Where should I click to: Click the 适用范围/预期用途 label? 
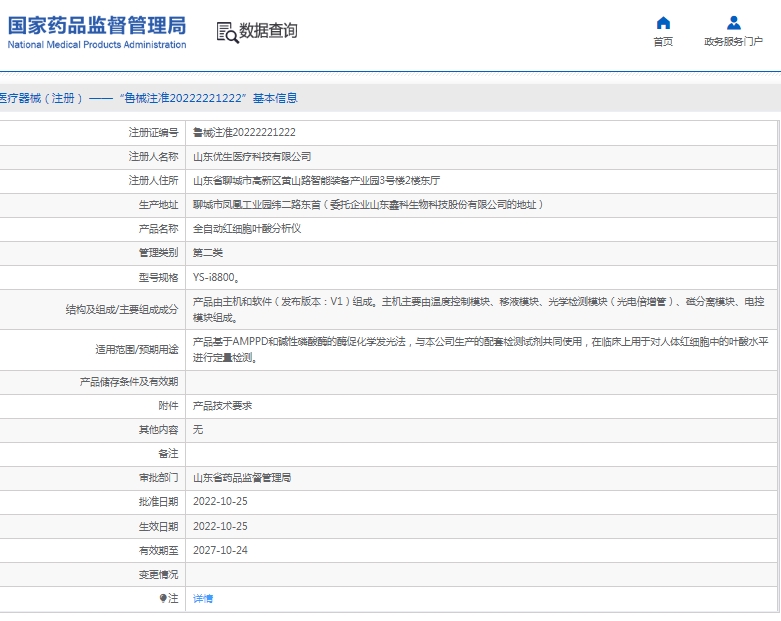(x=137, y=350)
